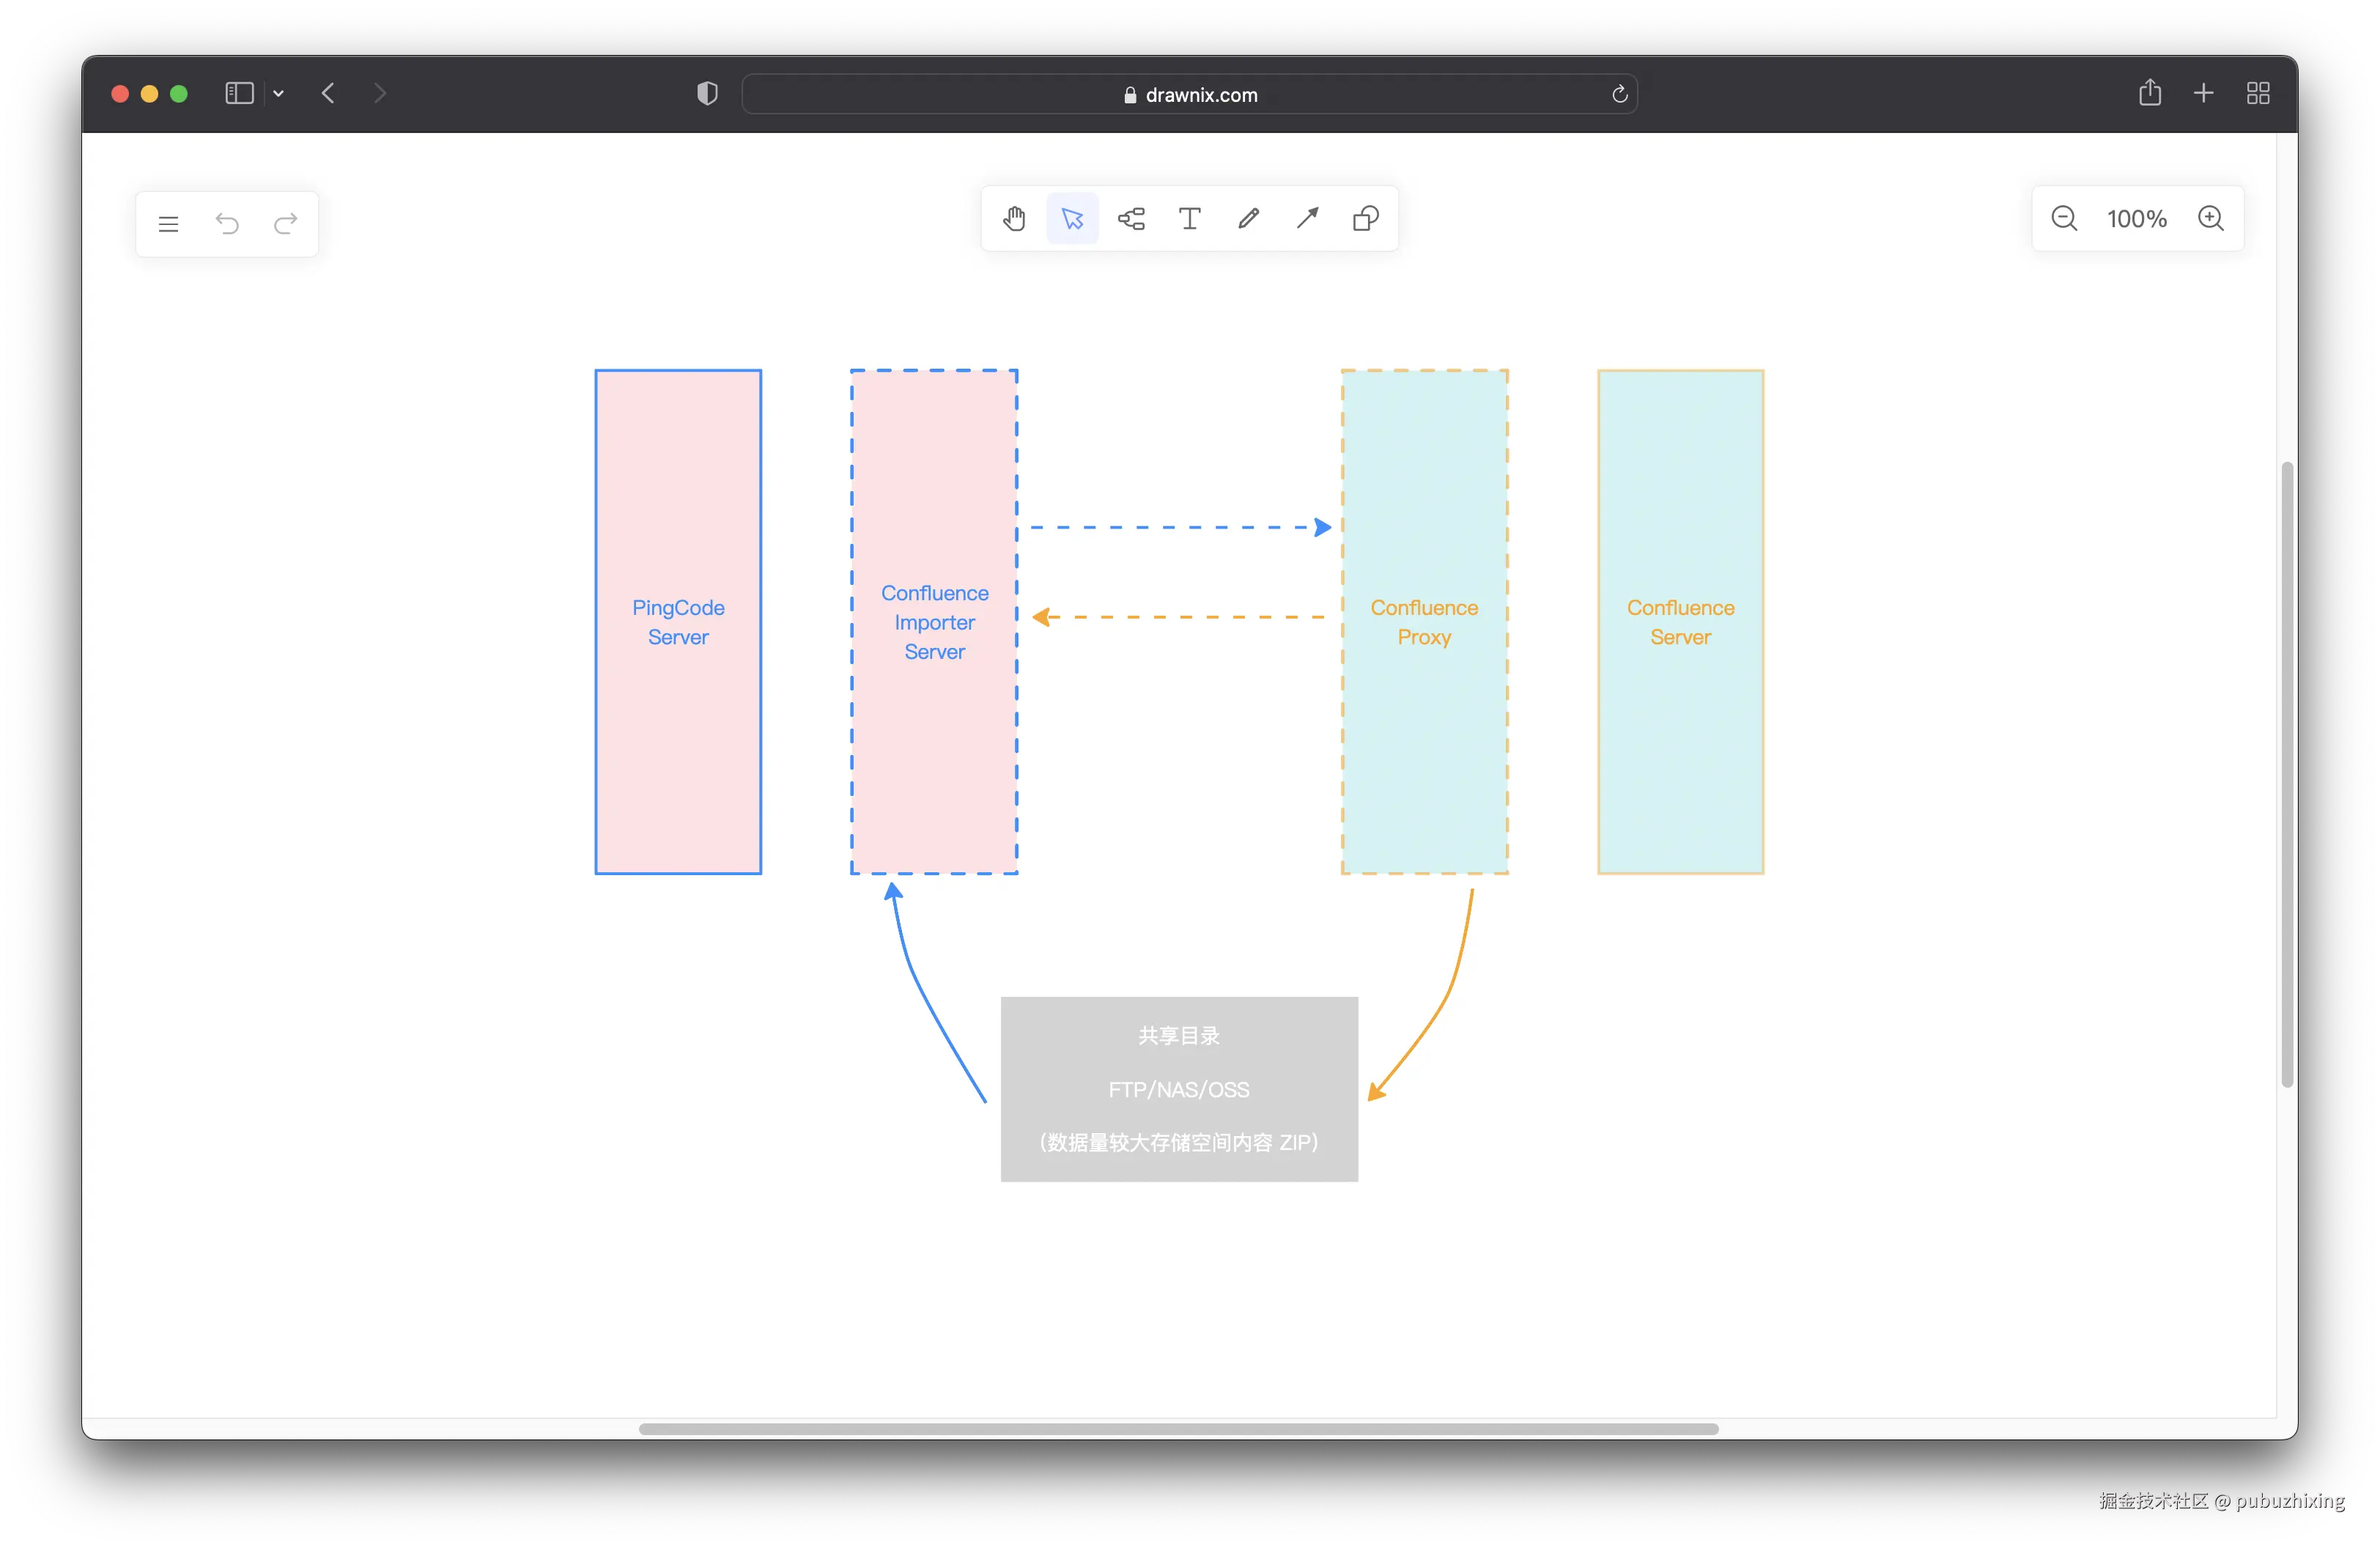This screenshot has height=1548, width=2380.
Task: Show the tab overview grid
Action: 2258,93
